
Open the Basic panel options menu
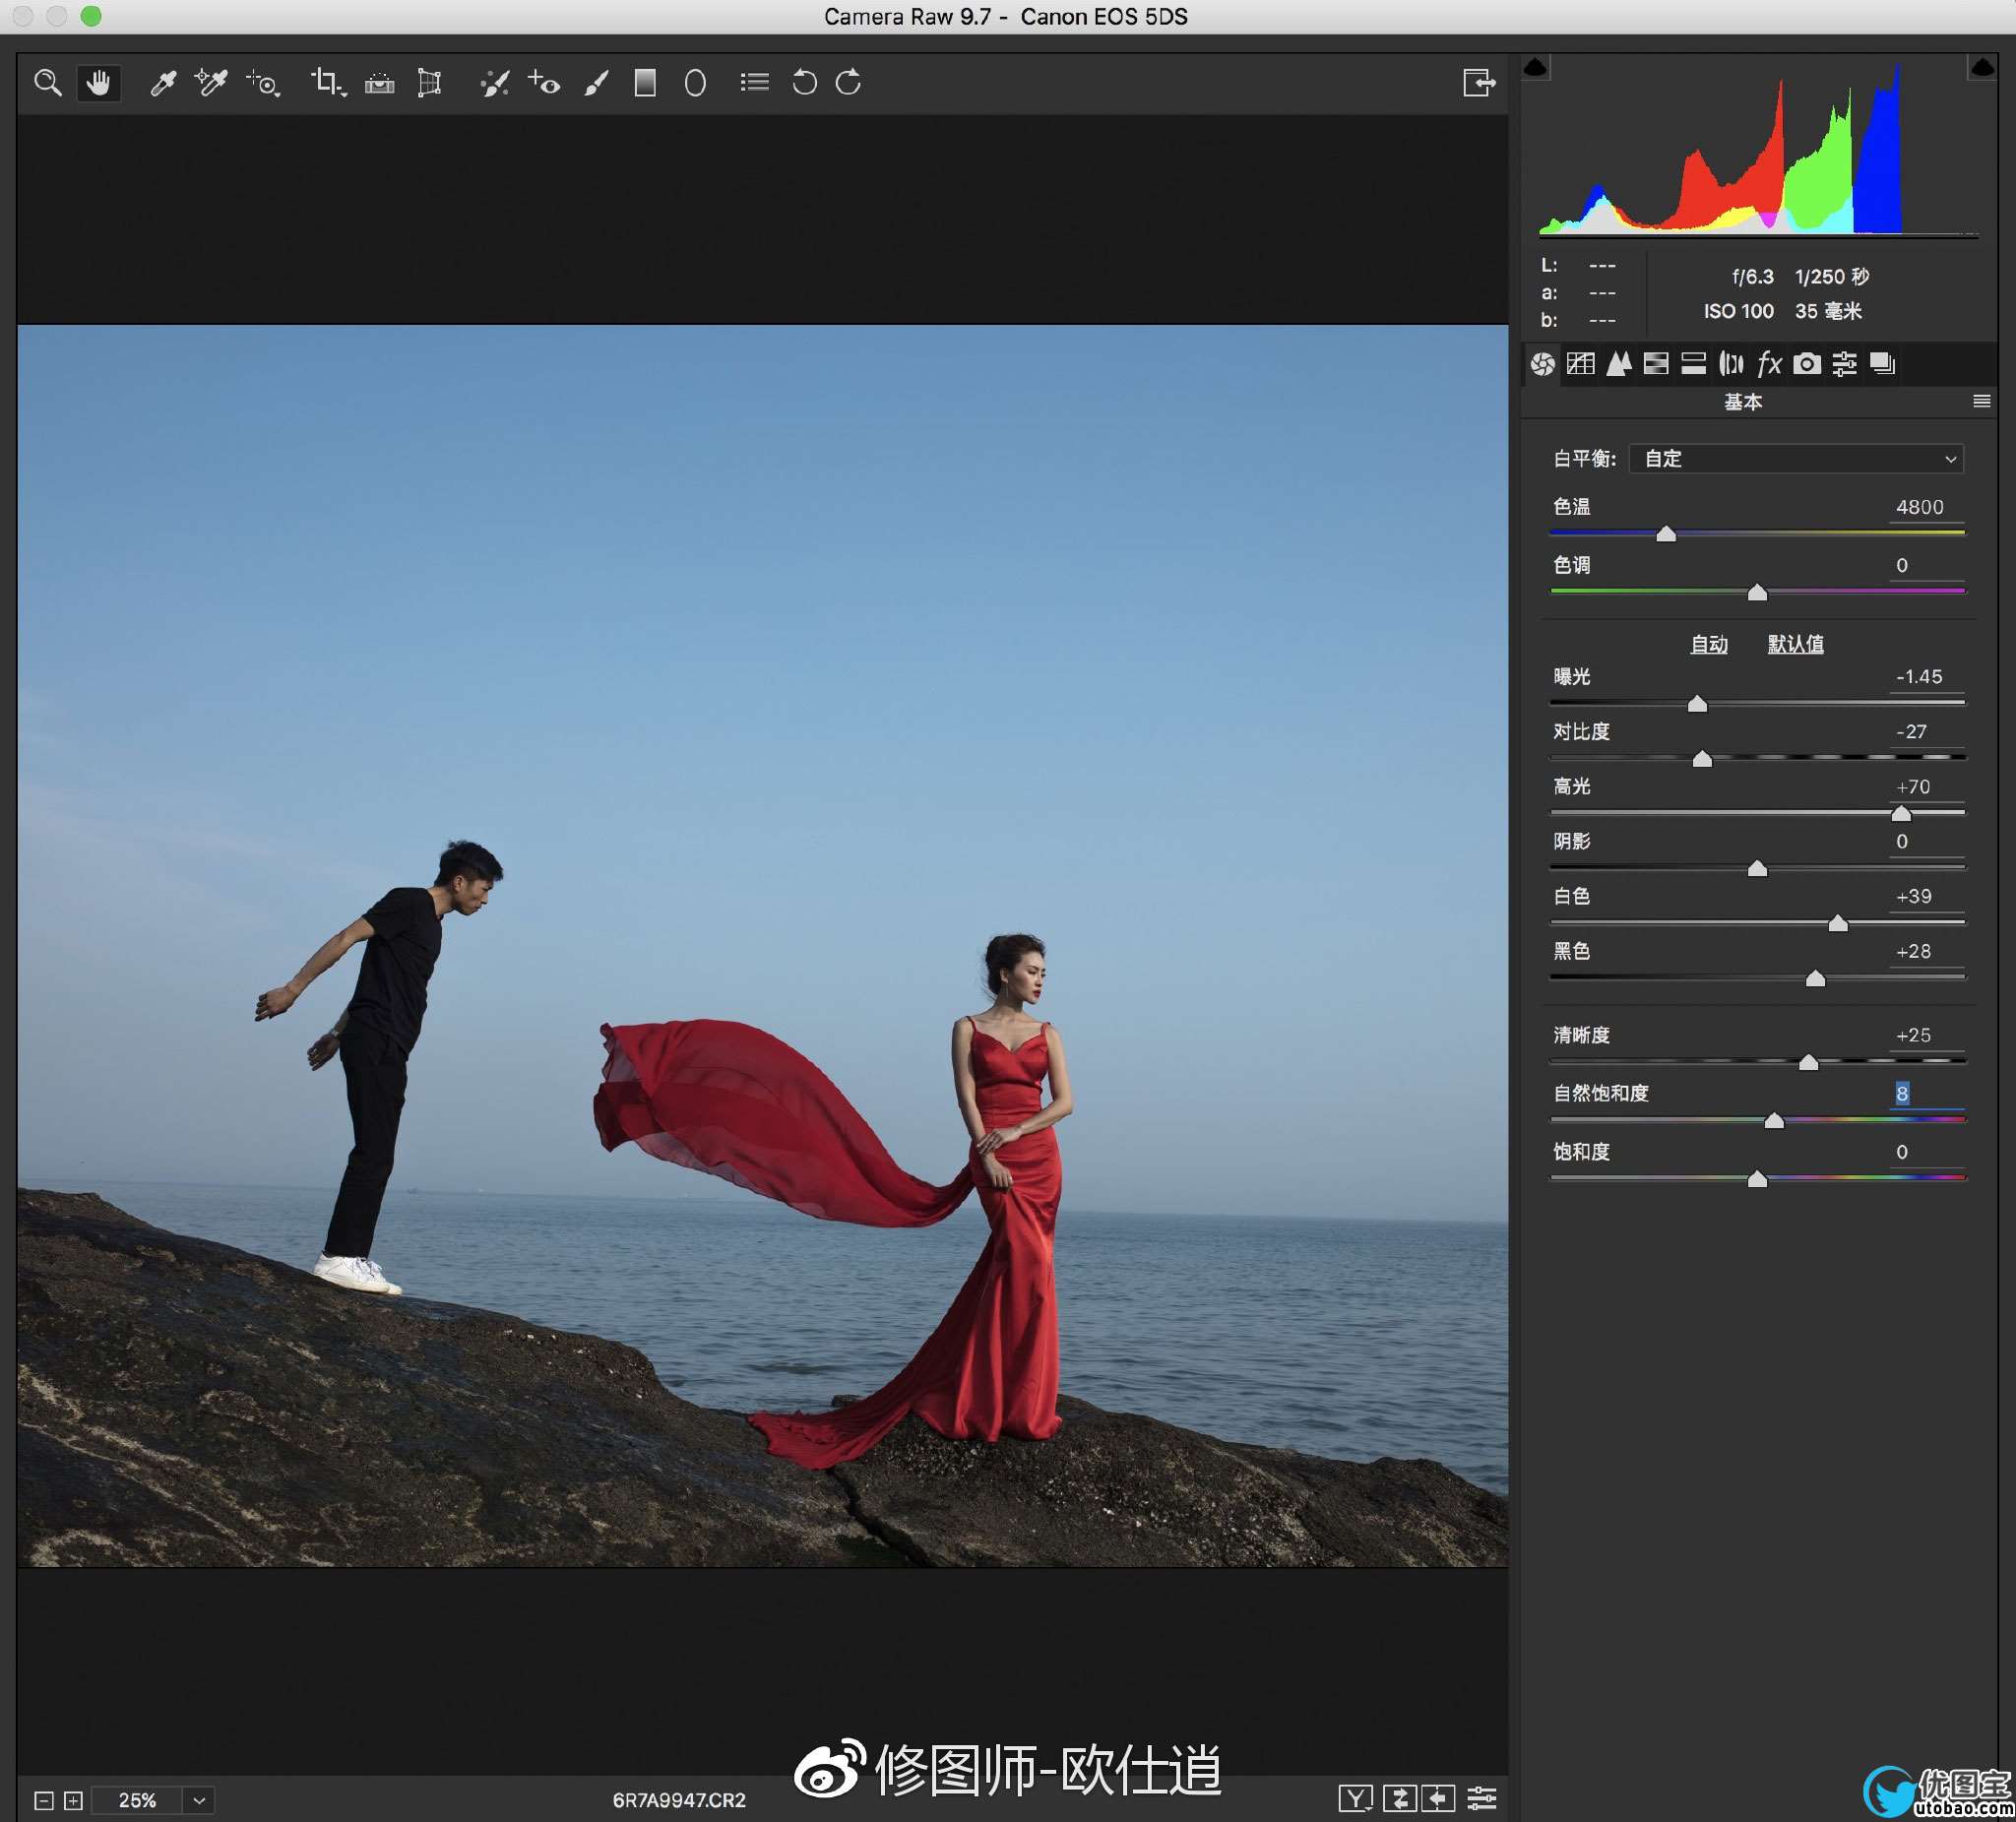pyautogui.click(x=1981, y=402)
